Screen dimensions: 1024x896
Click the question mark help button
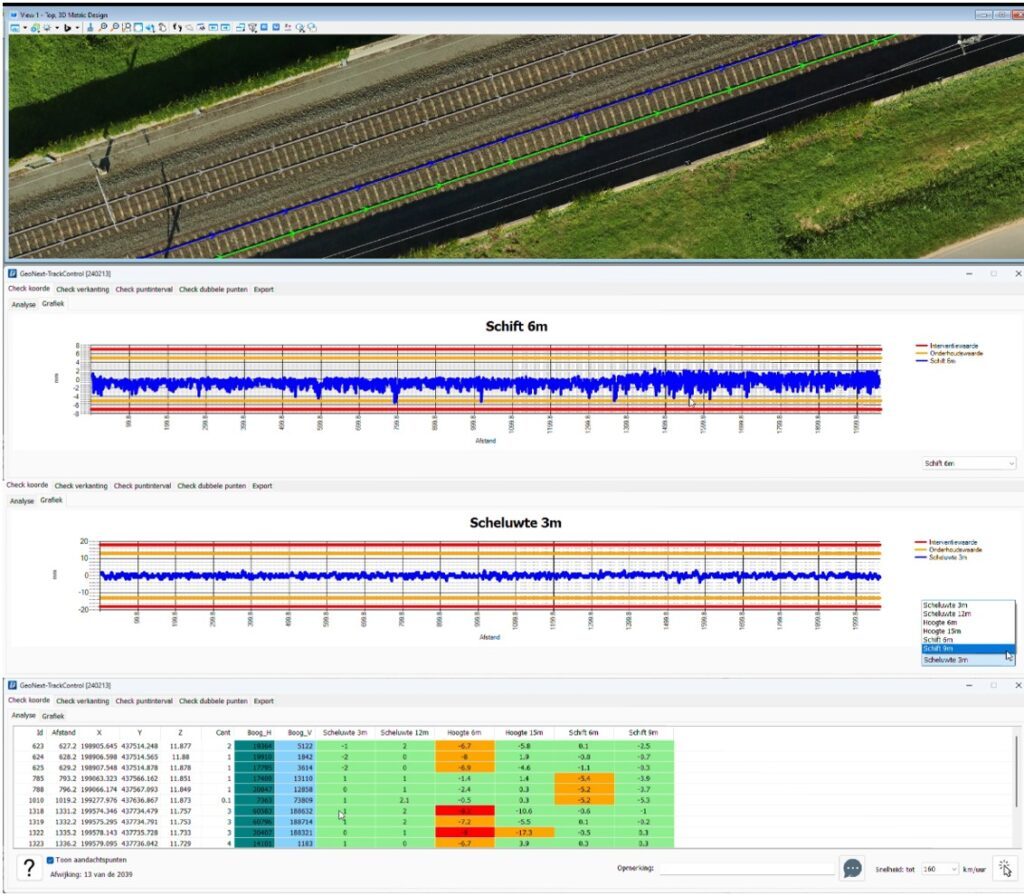click(29, 868)
